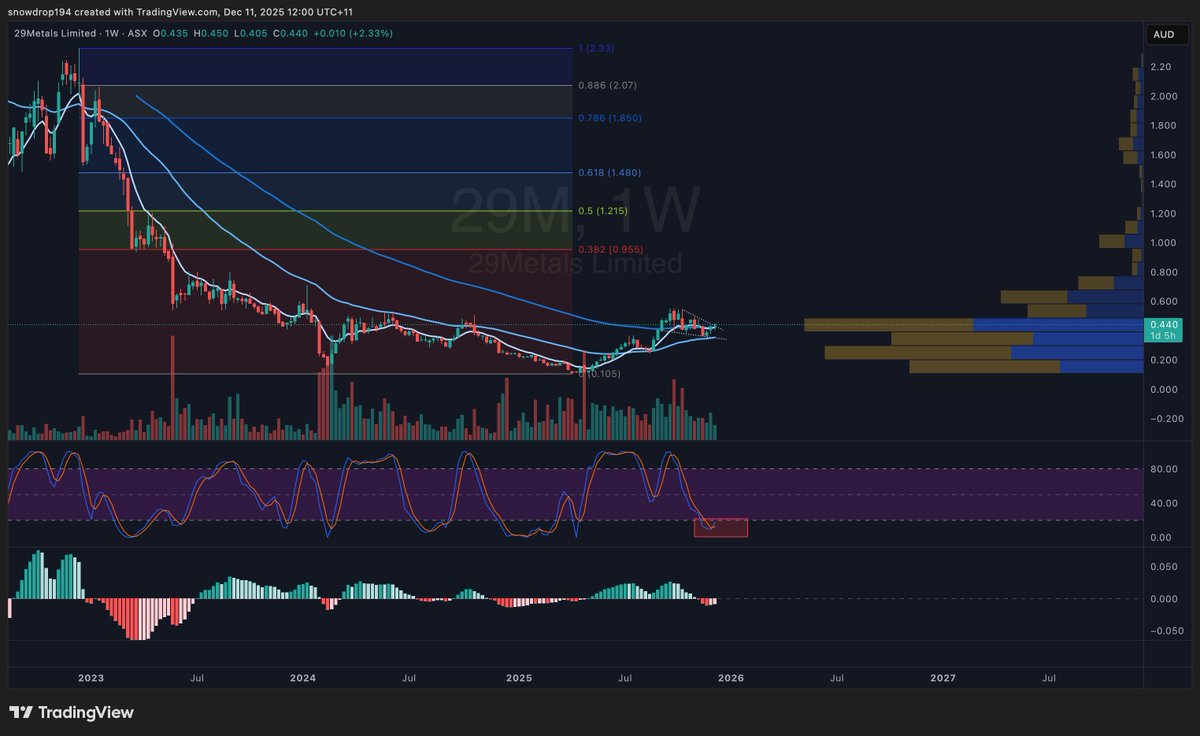Click the 0.200 price axis label
The image size is (1200, 736).
1163,360
